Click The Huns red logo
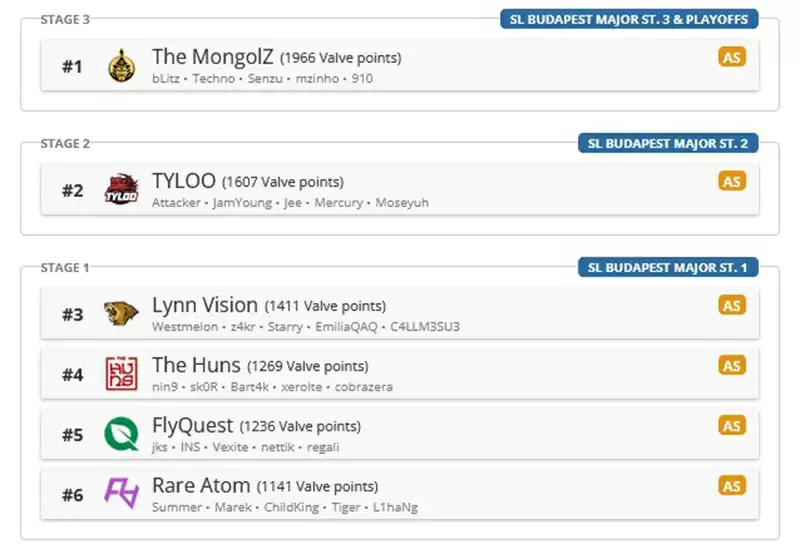800x549 pixels. click(121, 373)
